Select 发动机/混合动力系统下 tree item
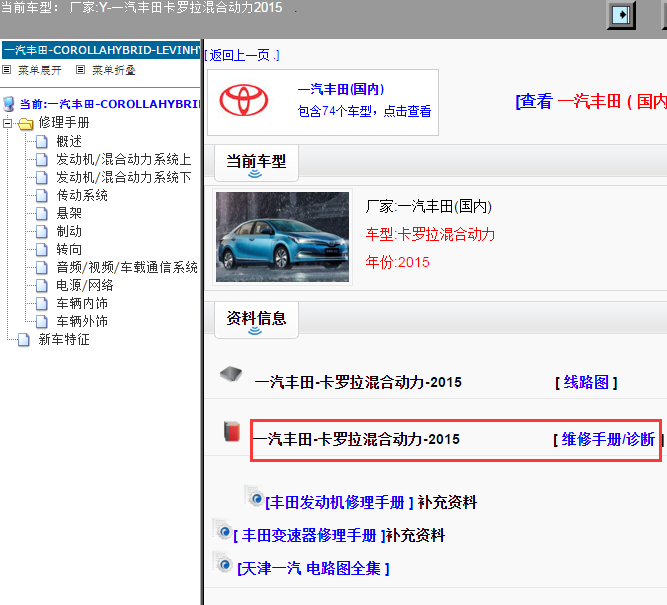The image size is (667, 605). 124,177
